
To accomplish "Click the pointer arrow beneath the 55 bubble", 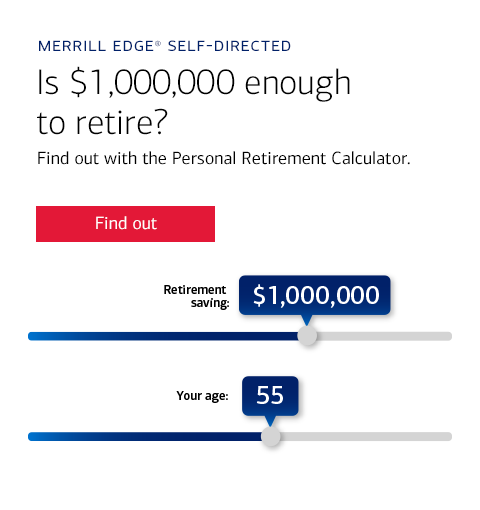I will coord(270,421).
